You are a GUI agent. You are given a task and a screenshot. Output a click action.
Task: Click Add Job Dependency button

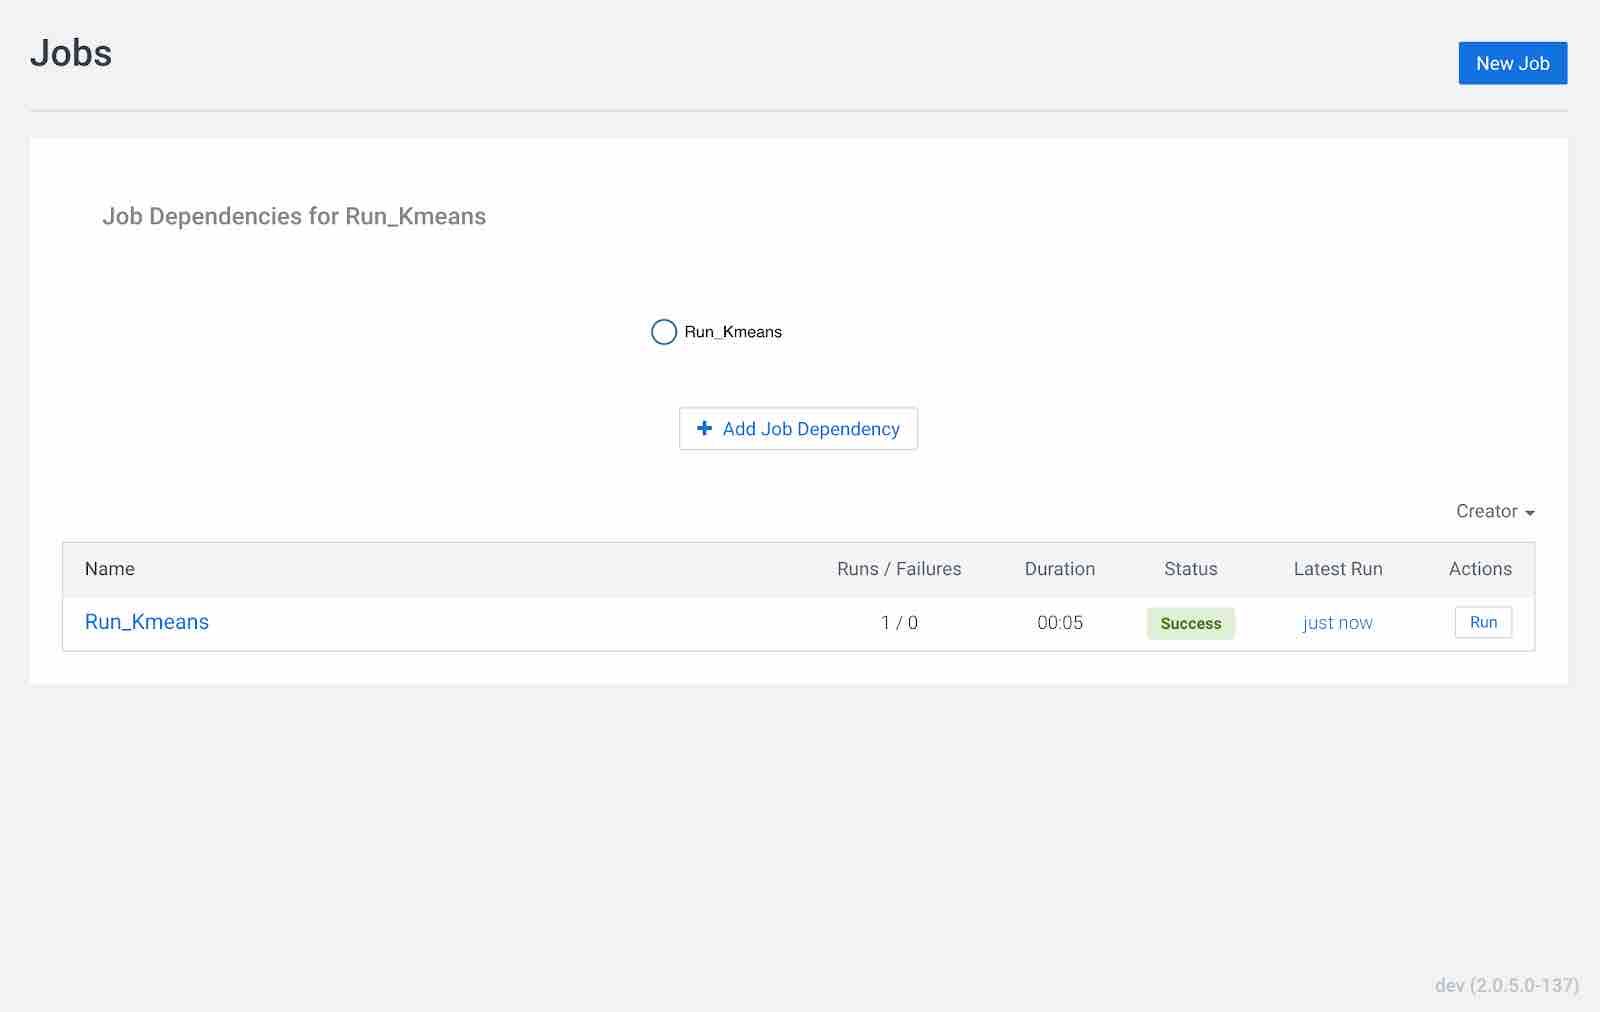coord(798,429)
